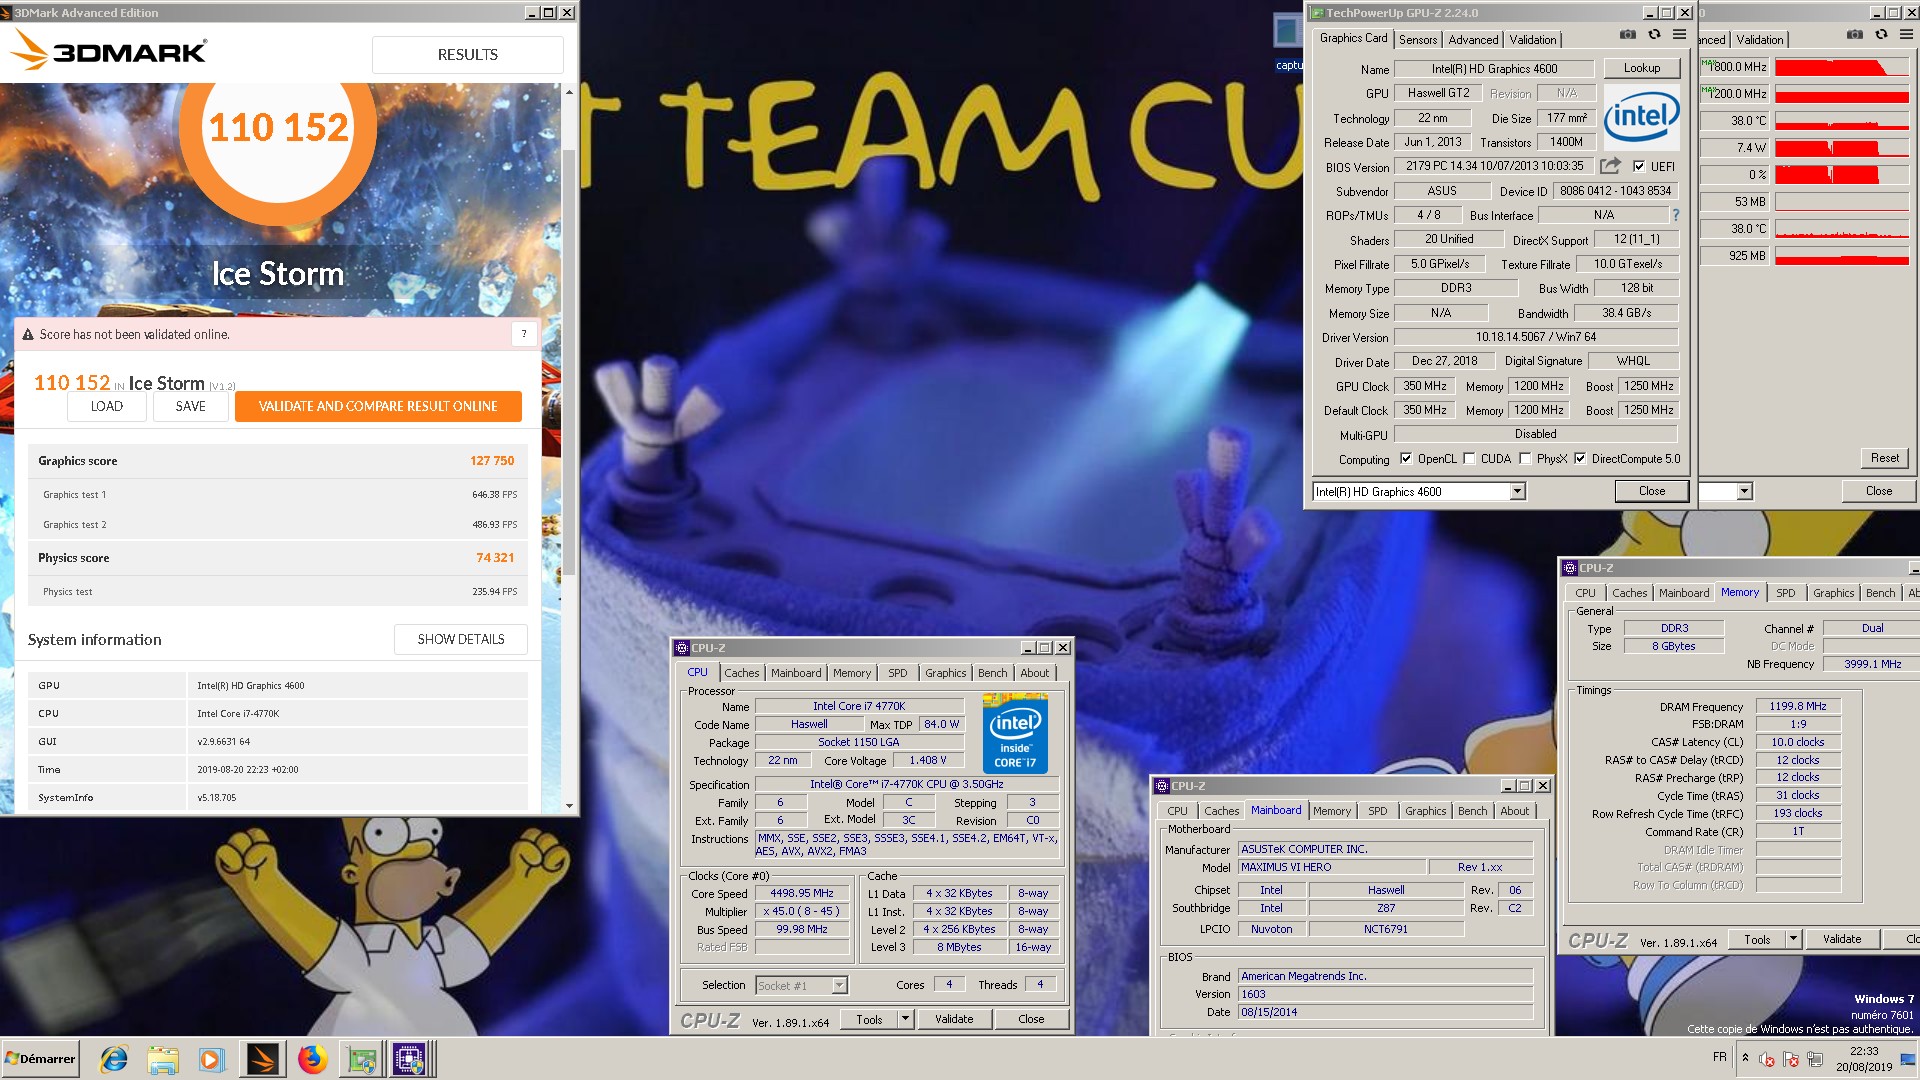Open the validation warning help question mark
1920x1080 pixels.
[524, 334]
